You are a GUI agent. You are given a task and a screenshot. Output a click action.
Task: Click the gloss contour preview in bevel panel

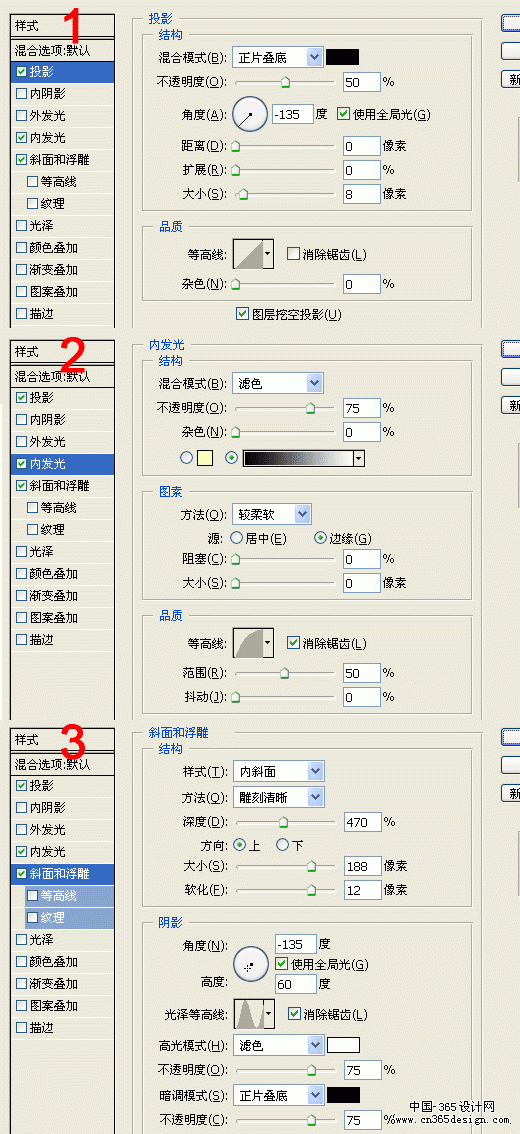point(255,1014)
